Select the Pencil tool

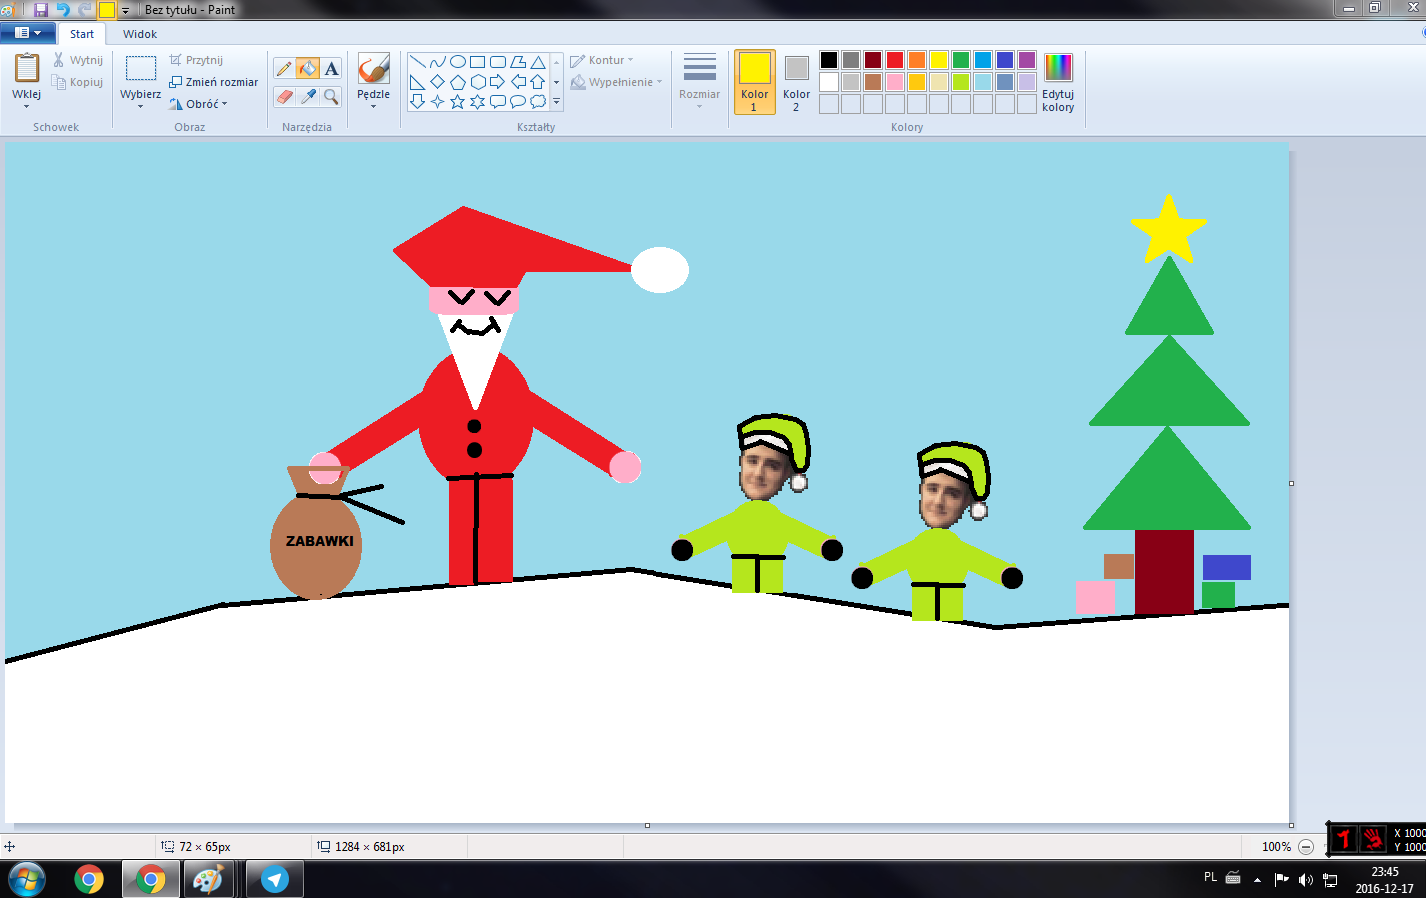tap(284, 68)
